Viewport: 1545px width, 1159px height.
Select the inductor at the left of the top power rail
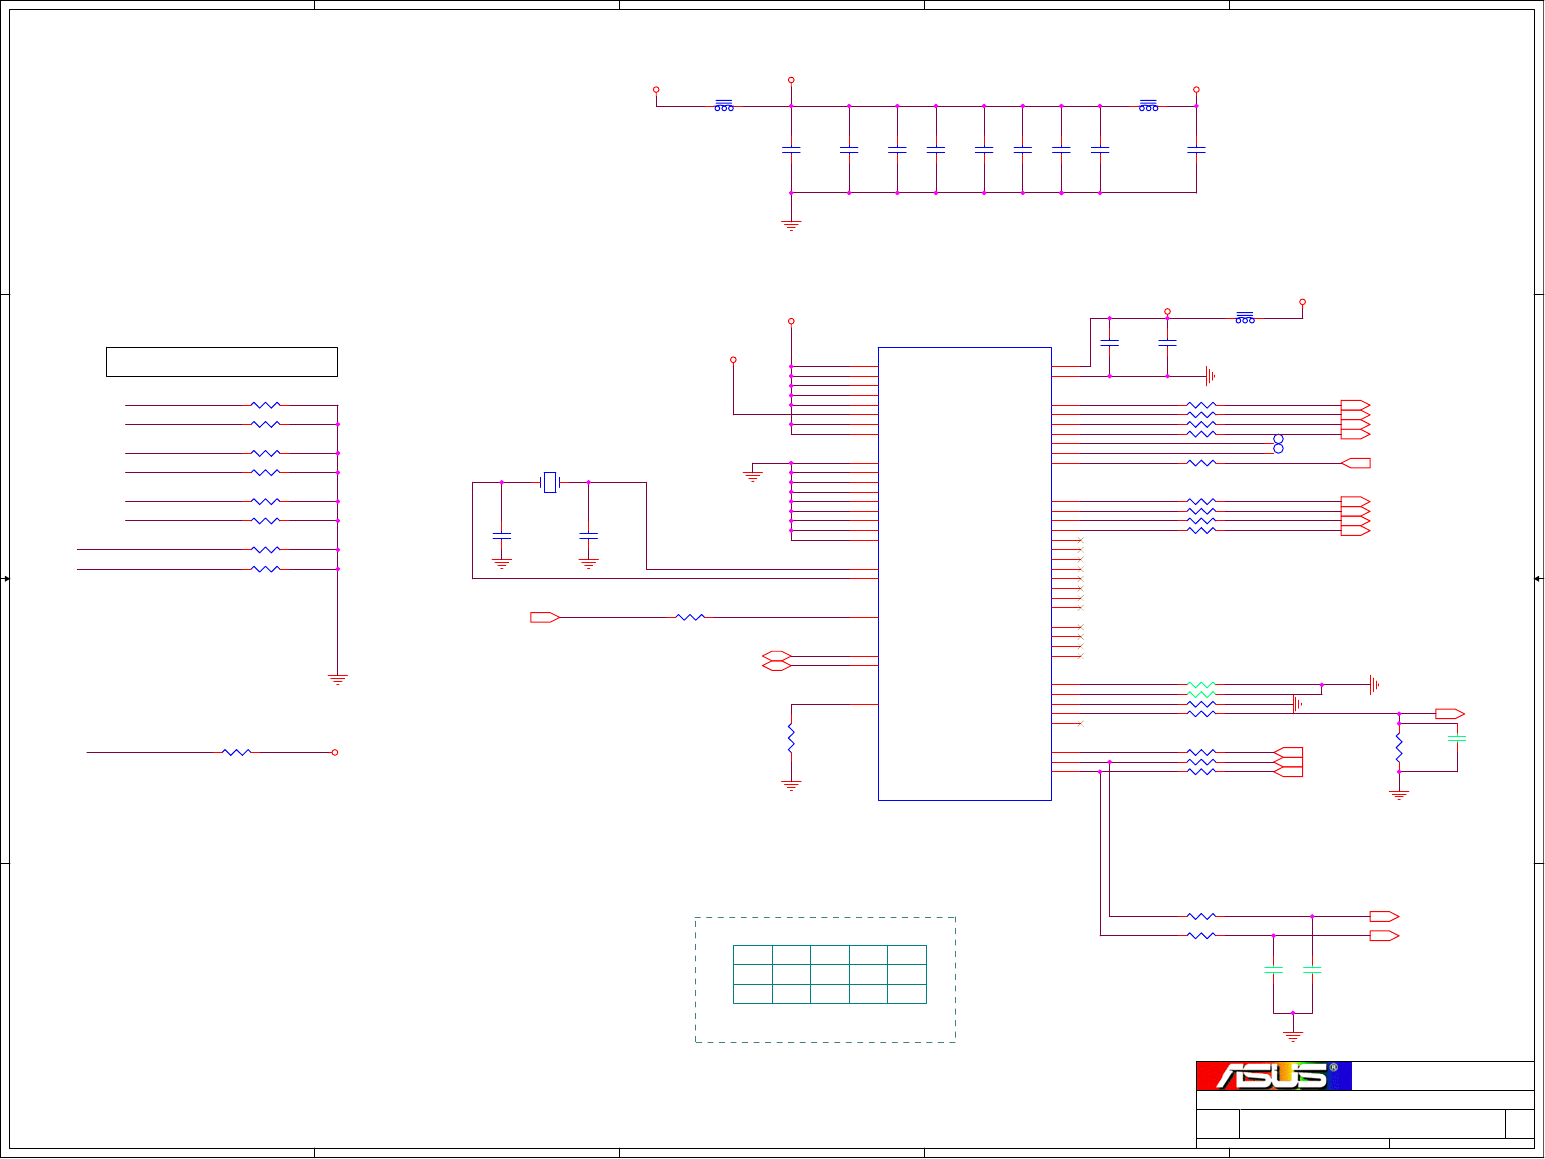click(724, 105)
